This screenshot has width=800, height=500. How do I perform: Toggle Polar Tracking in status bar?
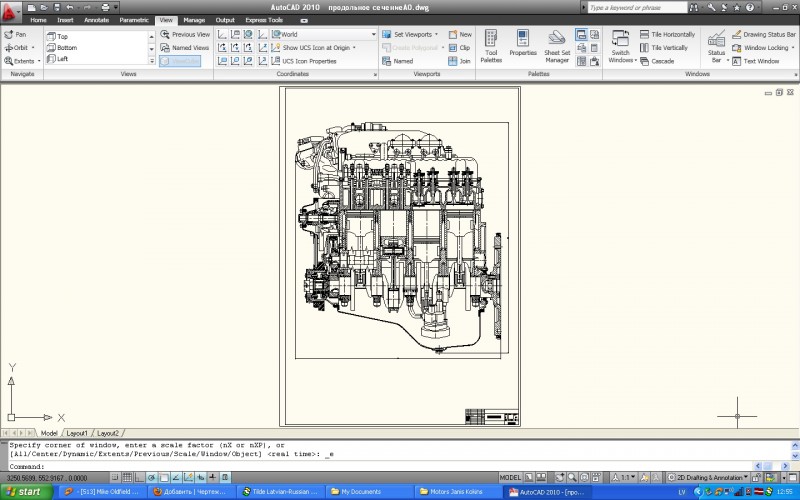(x=152, y=478)
